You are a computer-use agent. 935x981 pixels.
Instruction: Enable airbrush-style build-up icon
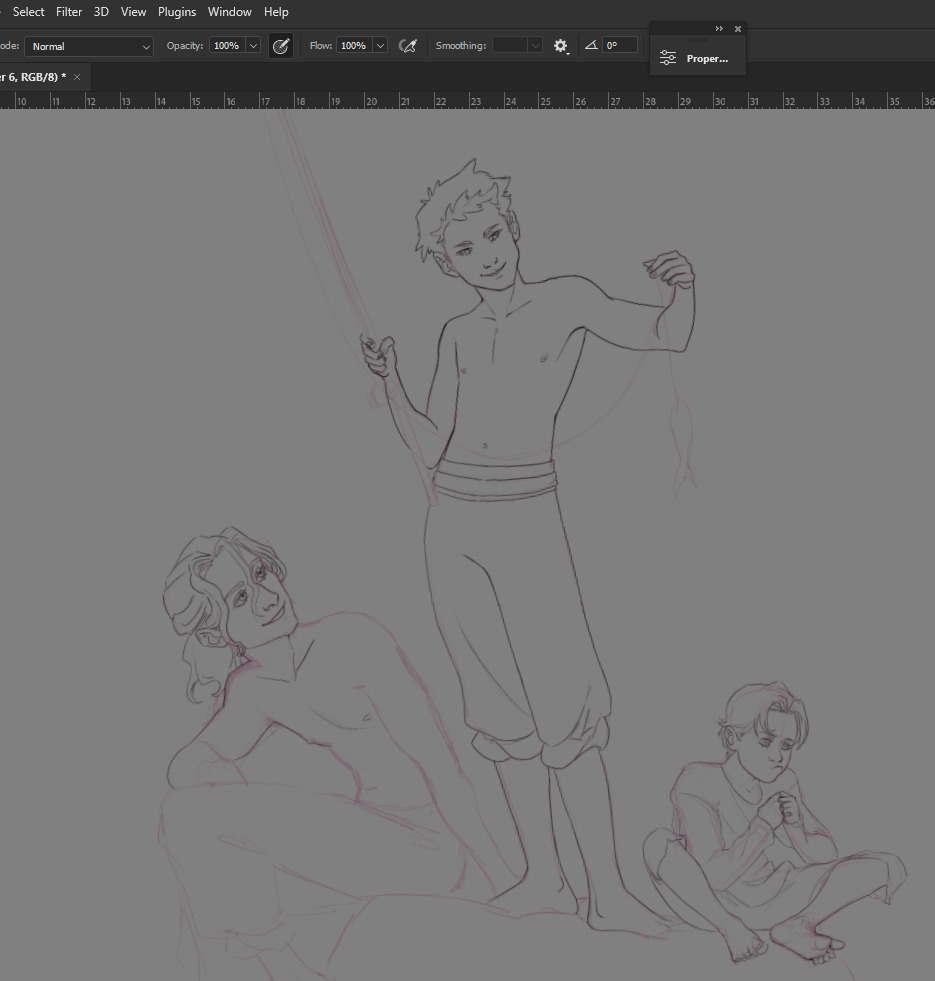[407, 46]
